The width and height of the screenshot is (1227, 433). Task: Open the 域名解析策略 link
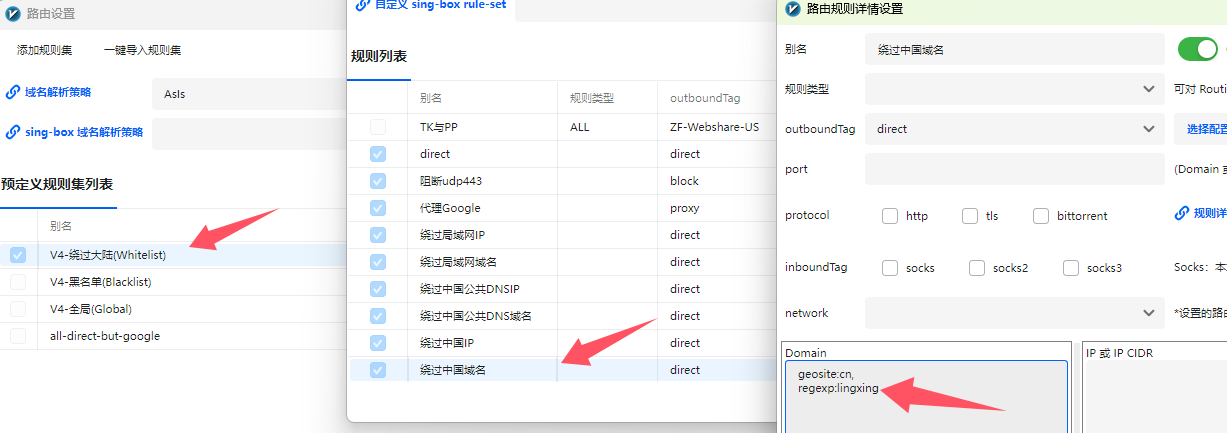[x=58, y=92]
